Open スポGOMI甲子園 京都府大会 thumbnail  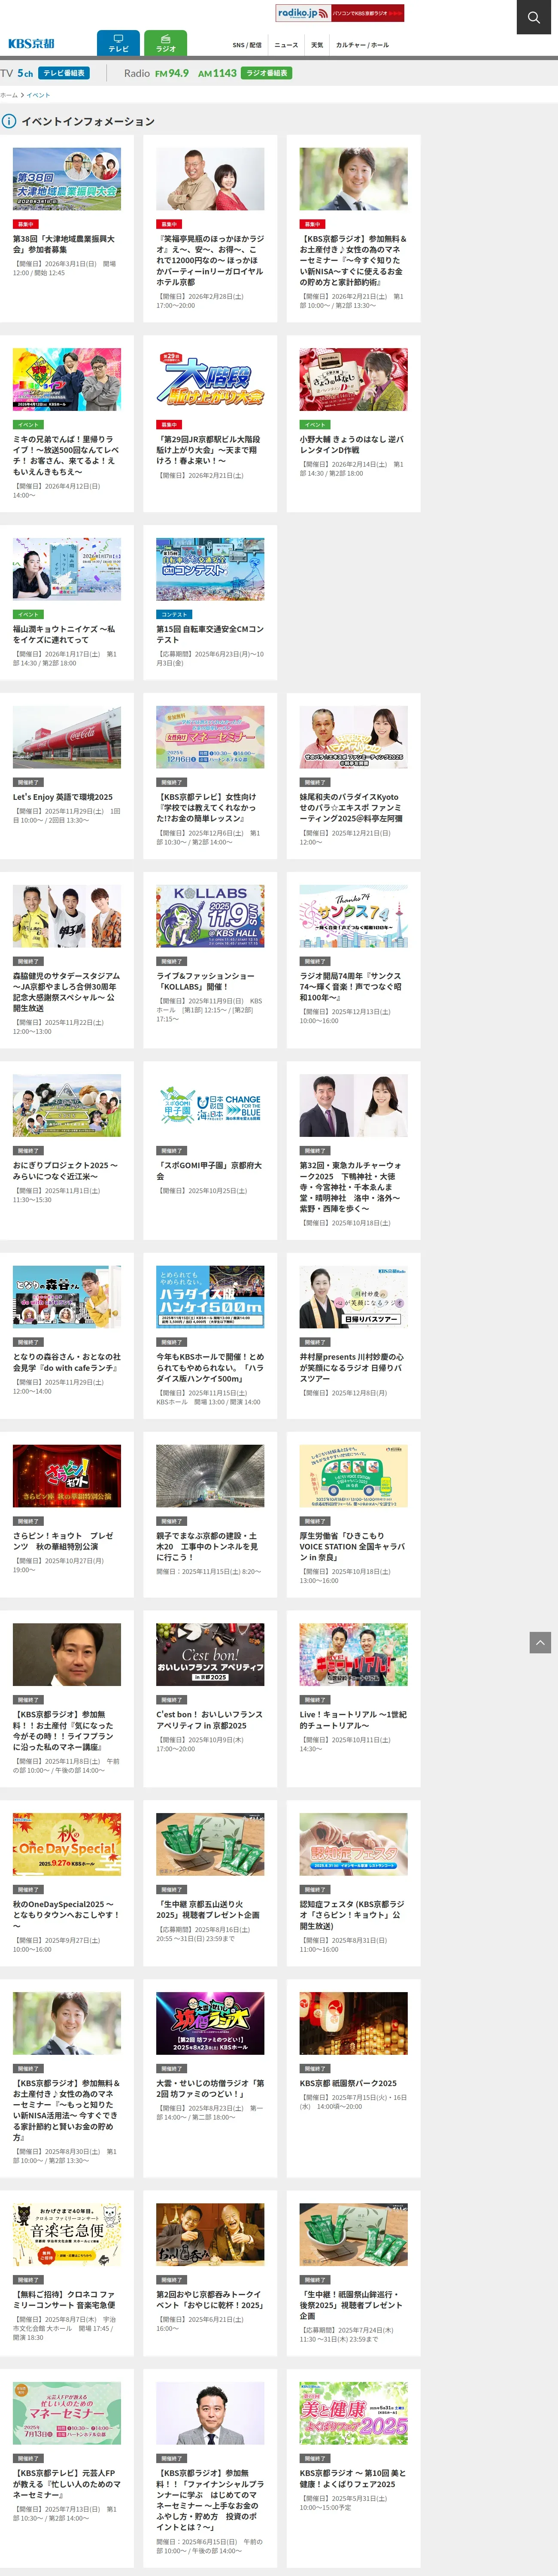pyautogui.click(x=210, y=1105)
